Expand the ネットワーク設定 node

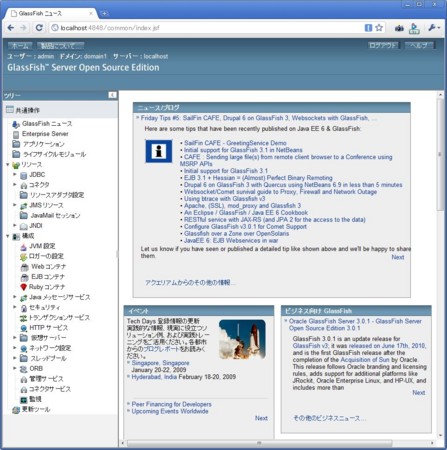pos(15,348)
